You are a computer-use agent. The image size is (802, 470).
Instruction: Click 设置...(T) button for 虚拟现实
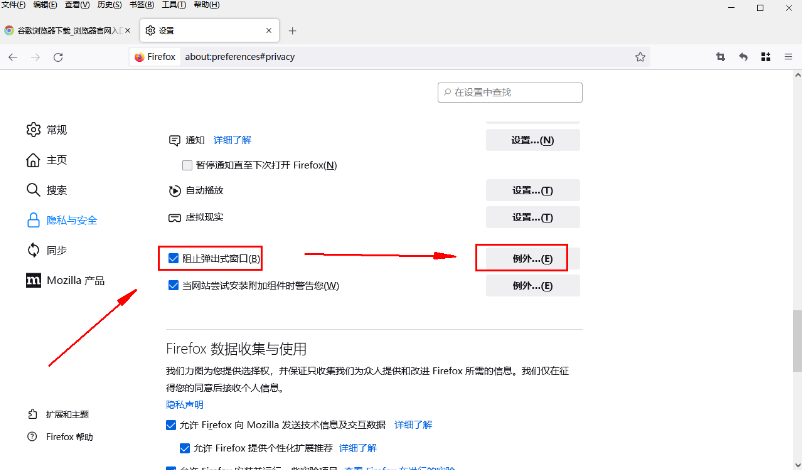tap(532, 217)
